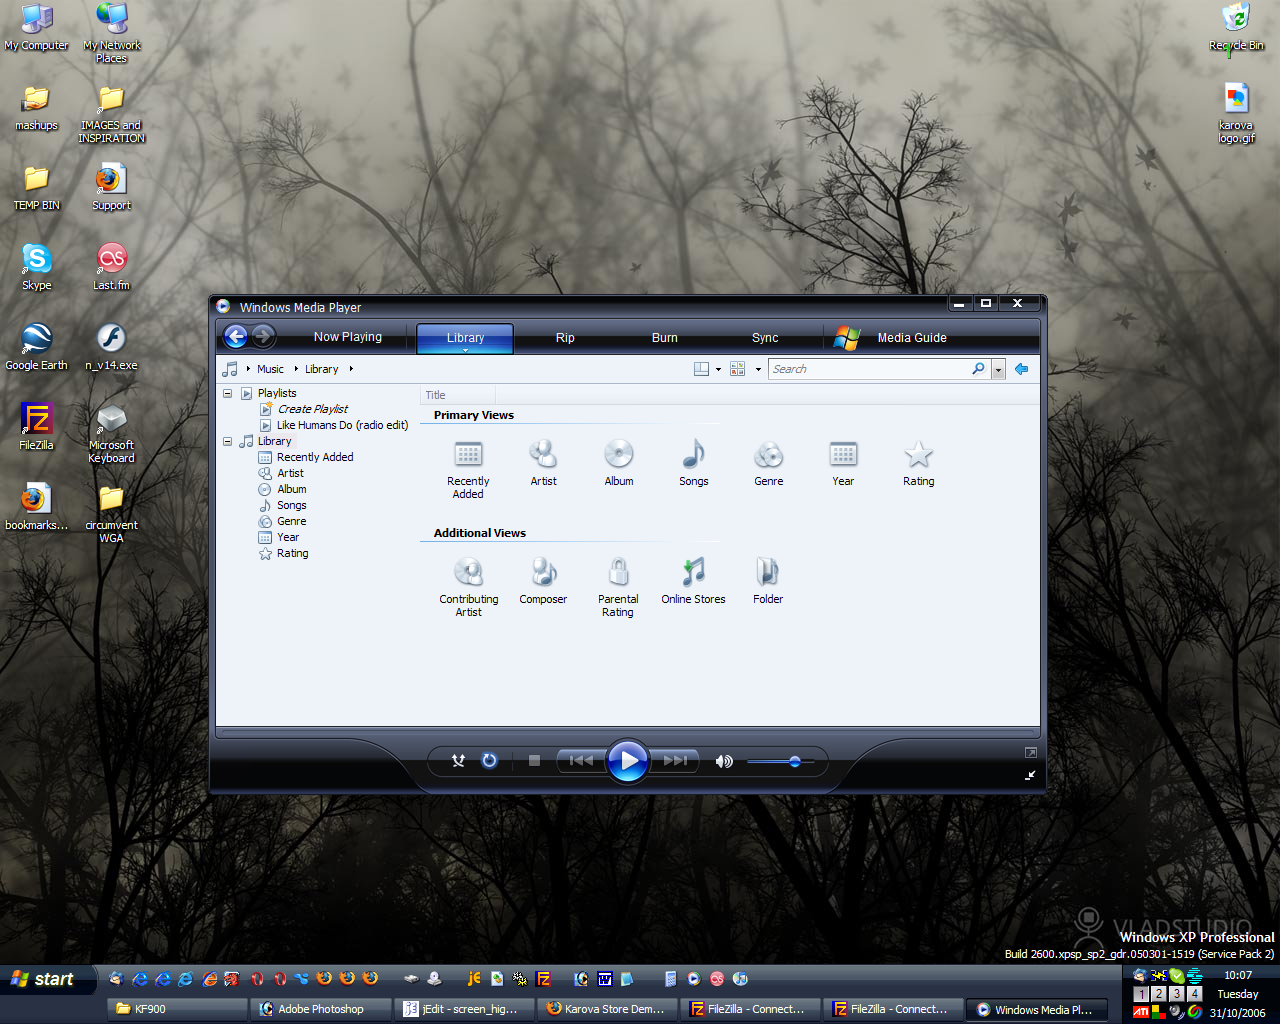This screenshot has height=1024, width=1280.
Task: Open the karova logo.gif desktop file
Action: [x=1236, y=114]
